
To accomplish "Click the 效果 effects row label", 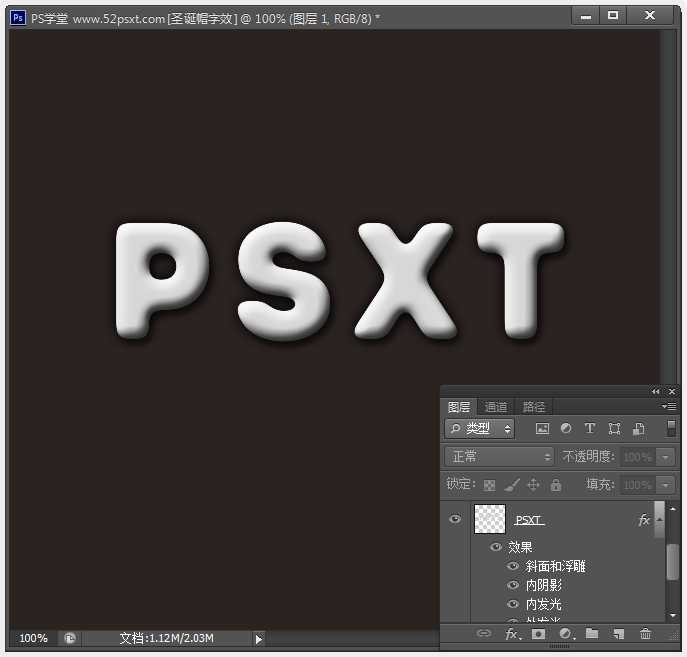I will (x=520, y=547).
